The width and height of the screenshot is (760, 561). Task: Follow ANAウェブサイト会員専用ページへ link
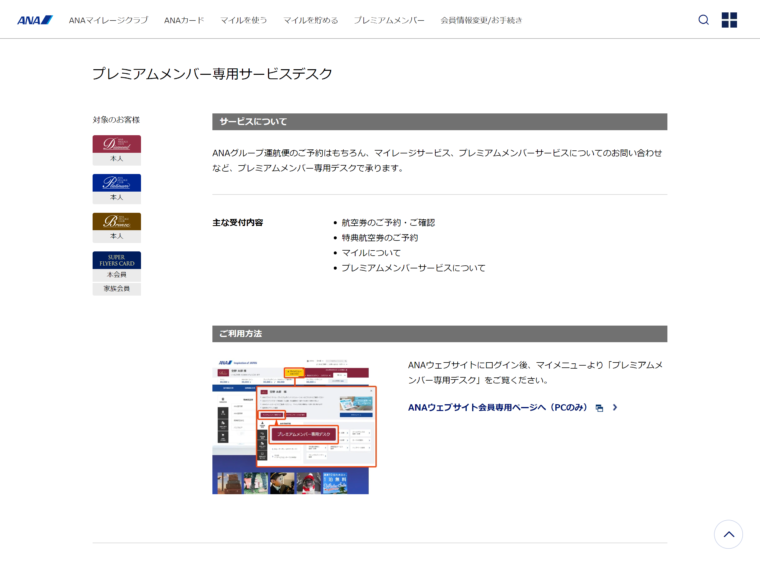[x=497, y=407]
